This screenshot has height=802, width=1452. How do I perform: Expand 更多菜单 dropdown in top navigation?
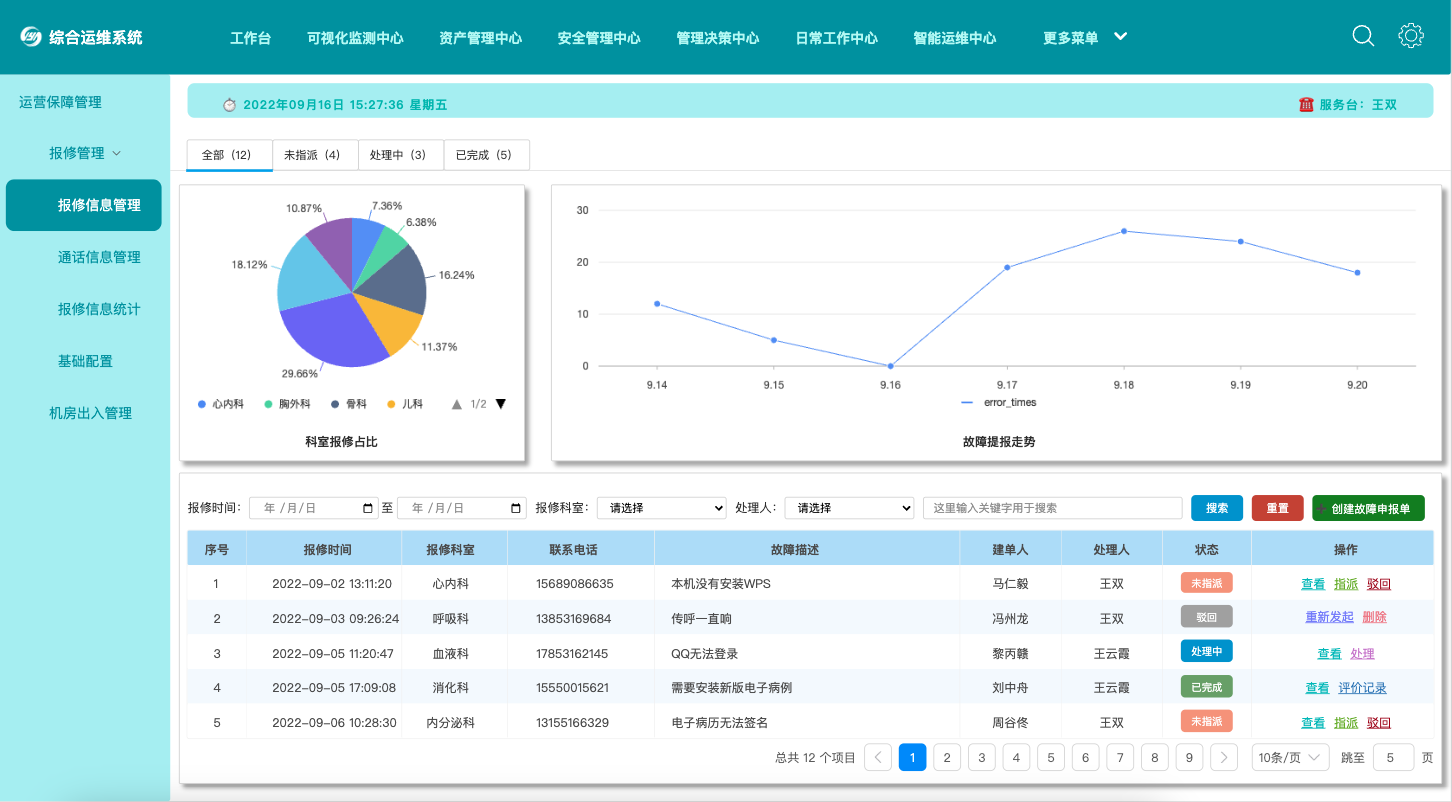click(1085, 38)
